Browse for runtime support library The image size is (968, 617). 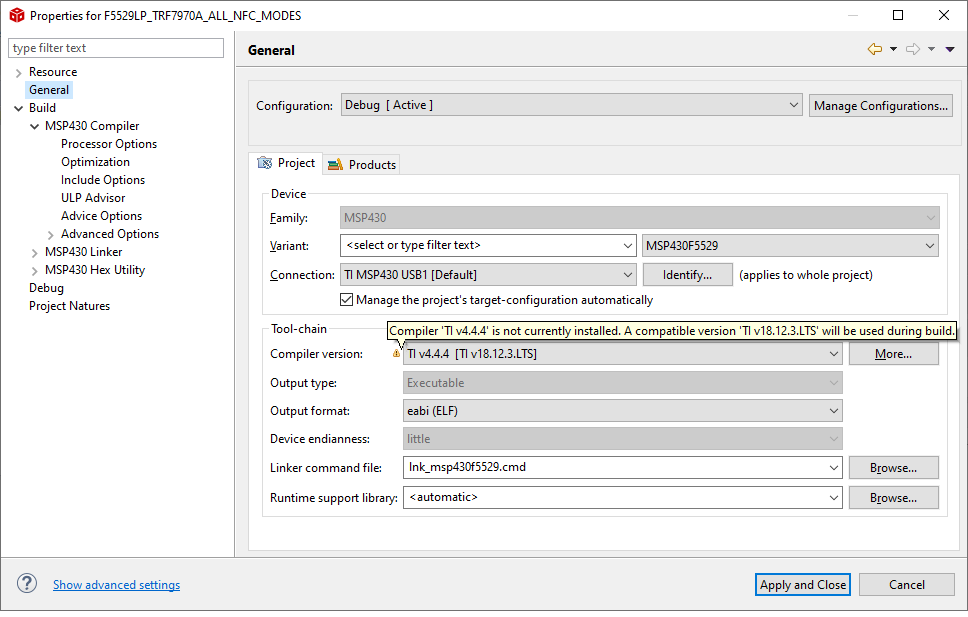coord(894,497)
